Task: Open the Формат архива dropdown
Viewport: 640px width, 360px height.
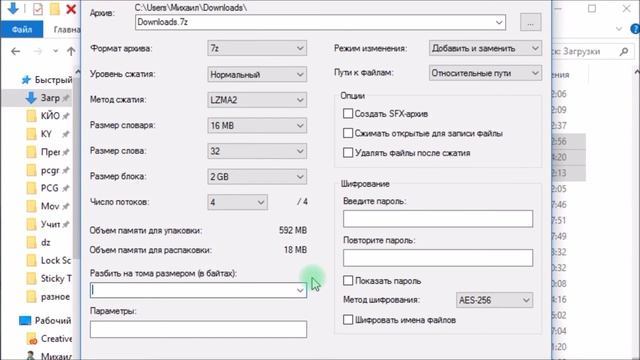Action: click(x=257, y=49)
